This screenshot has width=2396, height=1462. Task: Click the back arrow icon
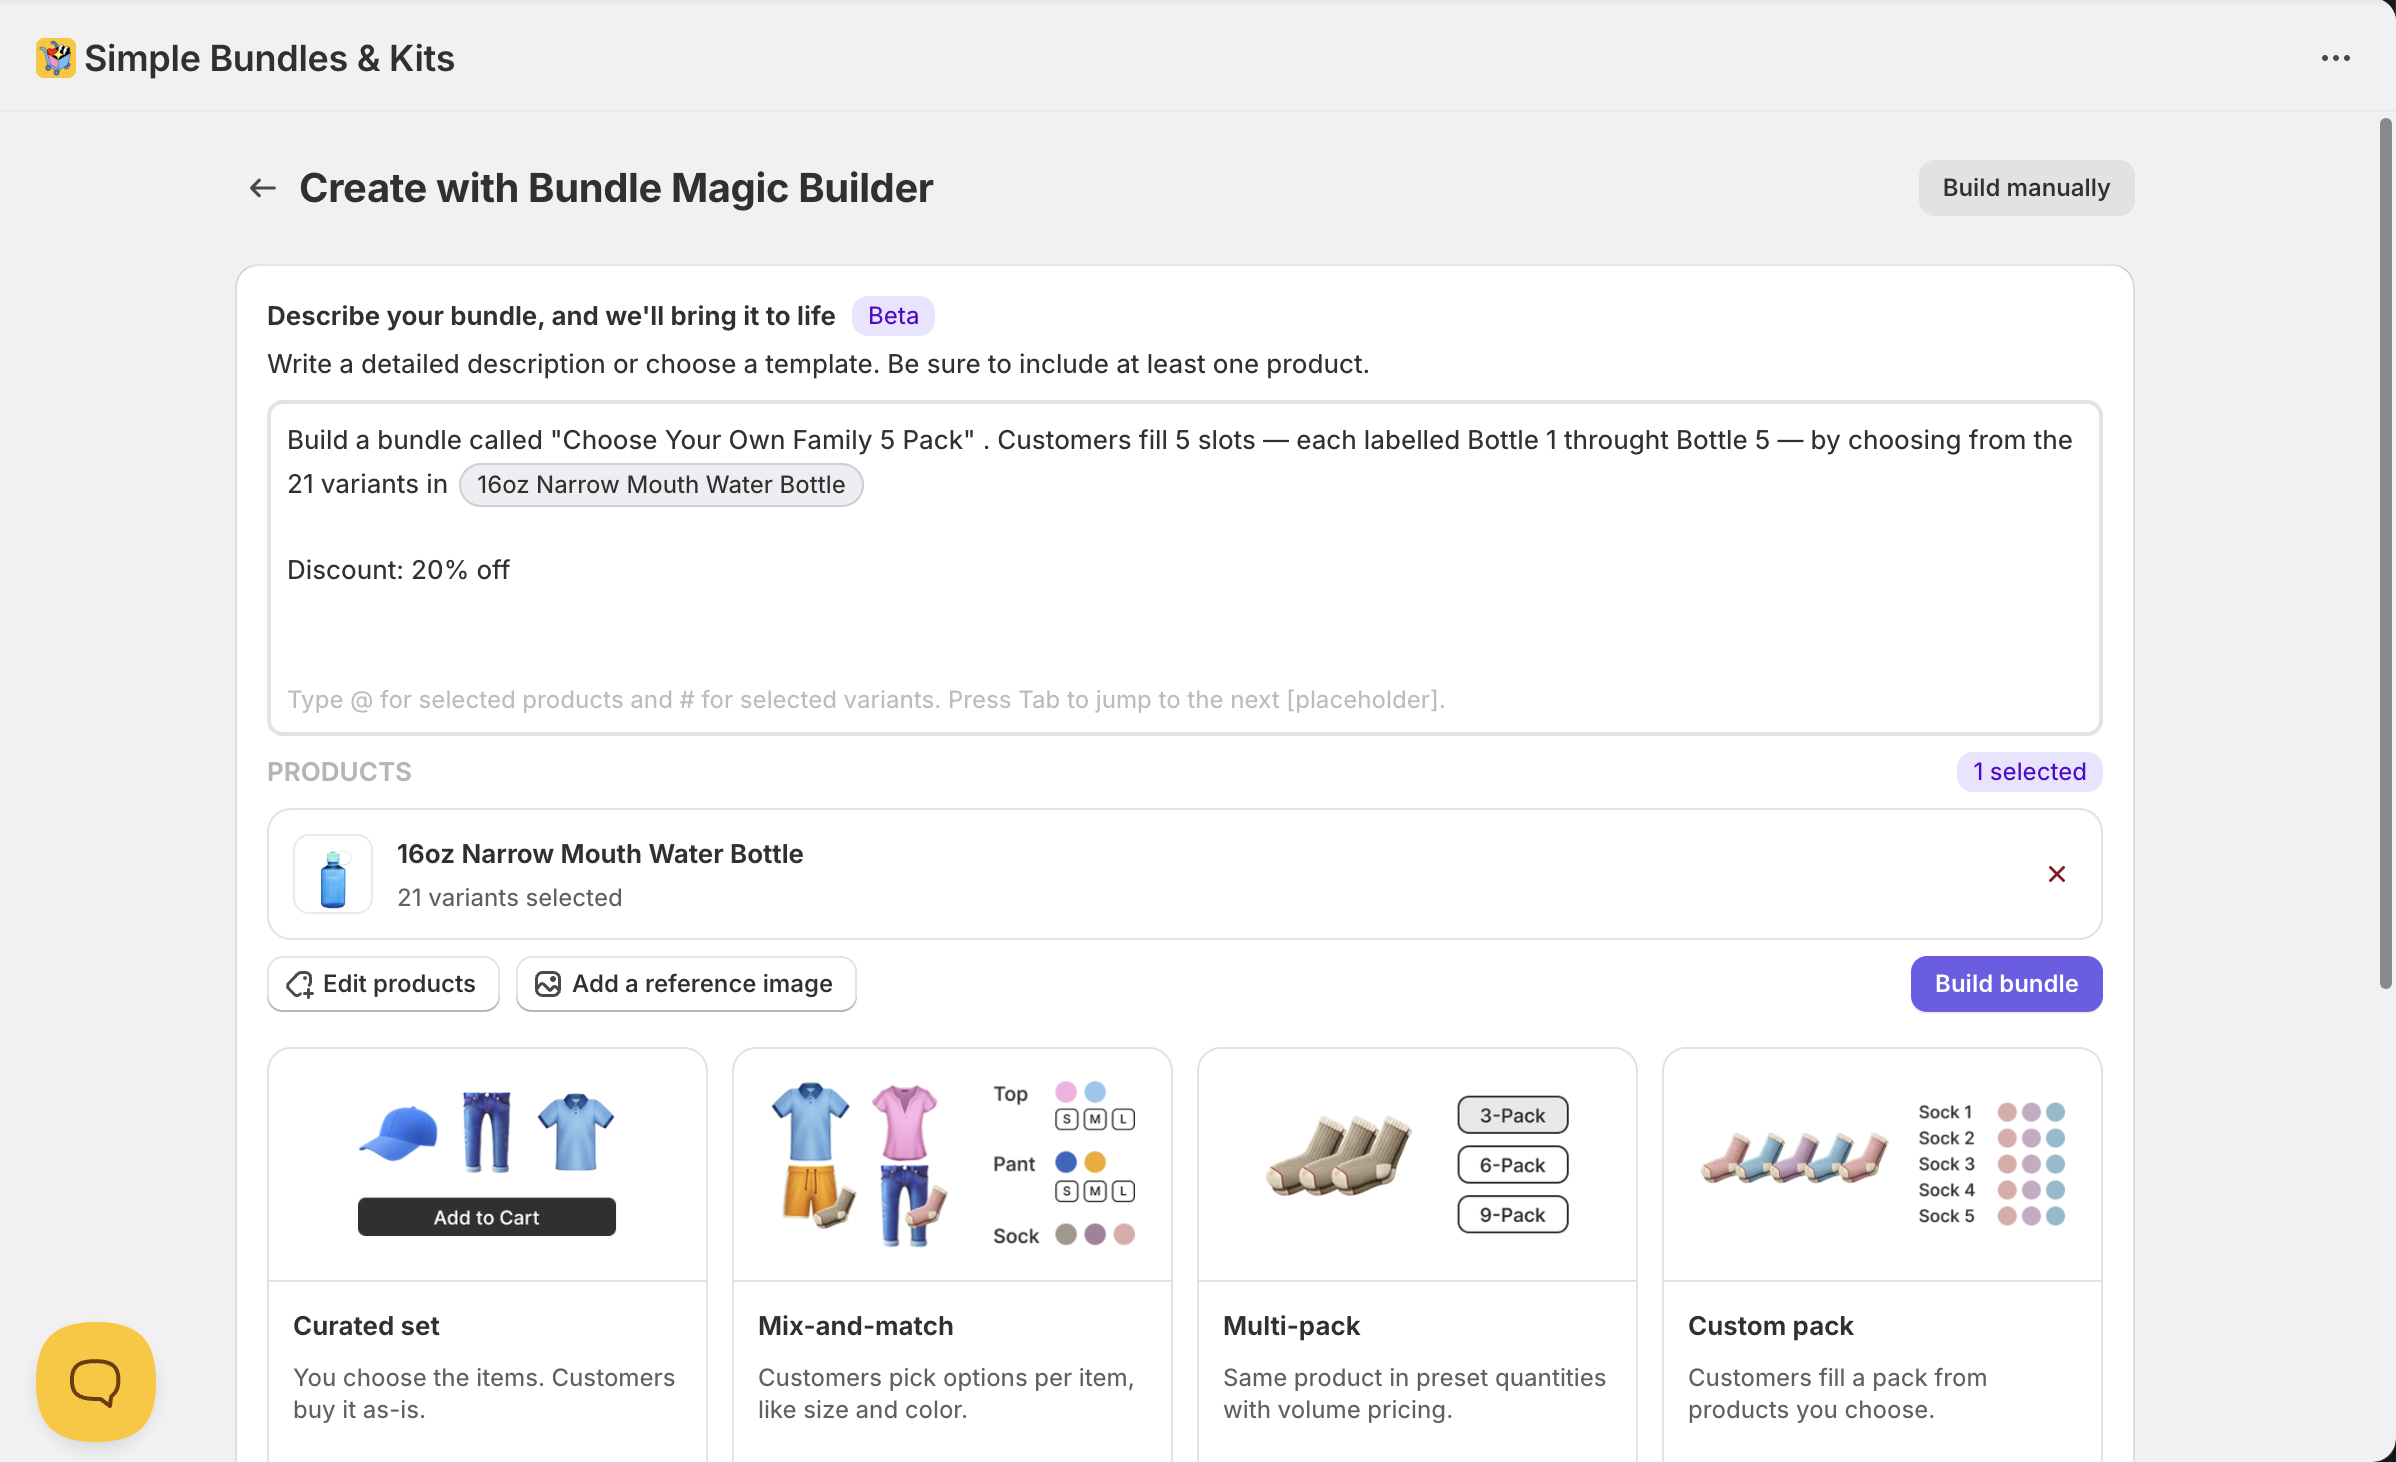[x=262, y=188]
